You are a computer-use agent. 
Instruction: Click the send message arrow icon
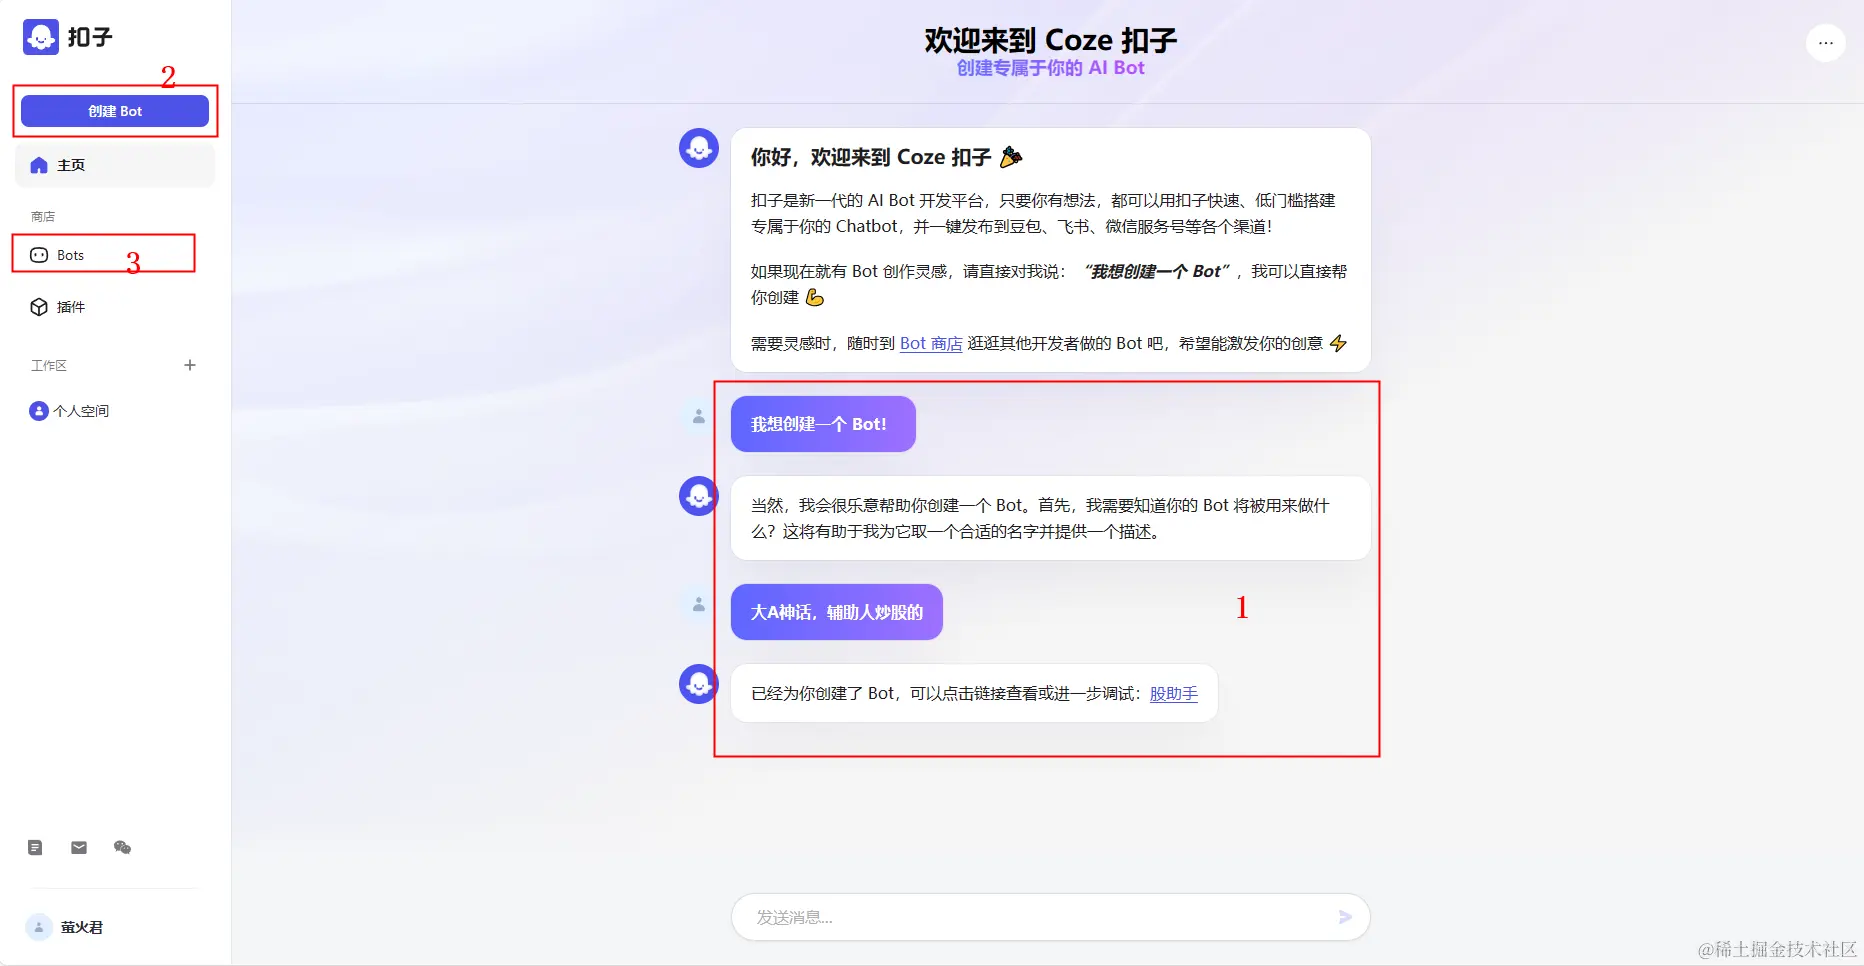[x=1345, y=917]
